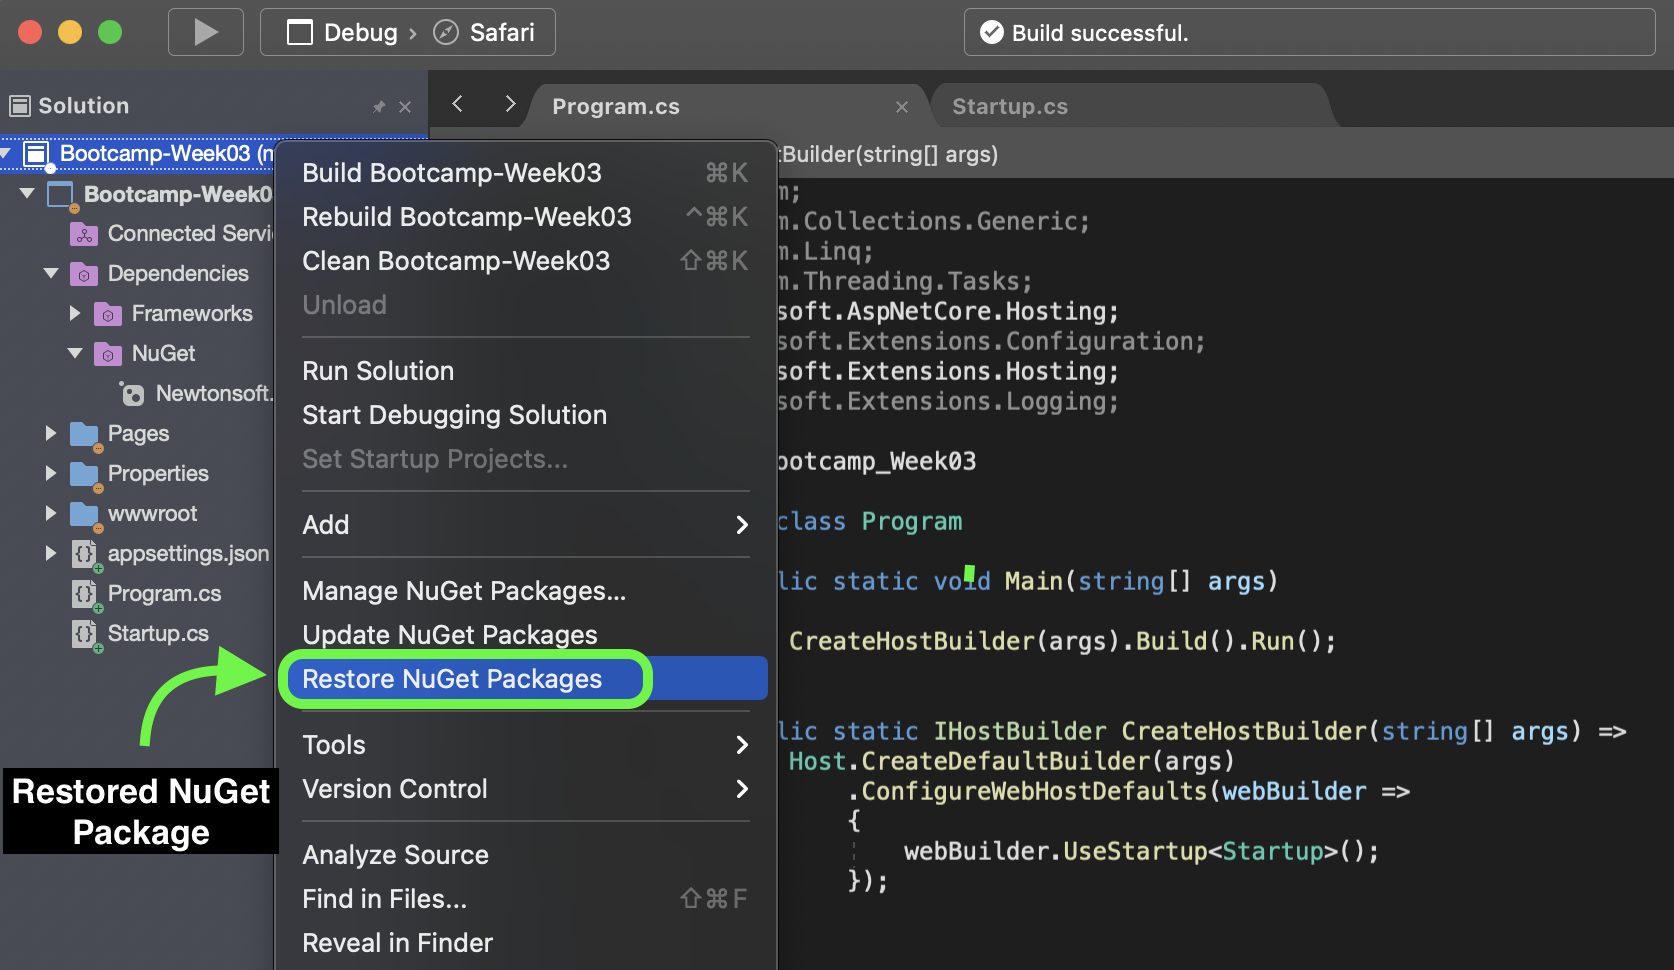Click the Startup.cs file icon
Image resolution: width=1674 pixels, height=970 pixels.
coord(85,633)
